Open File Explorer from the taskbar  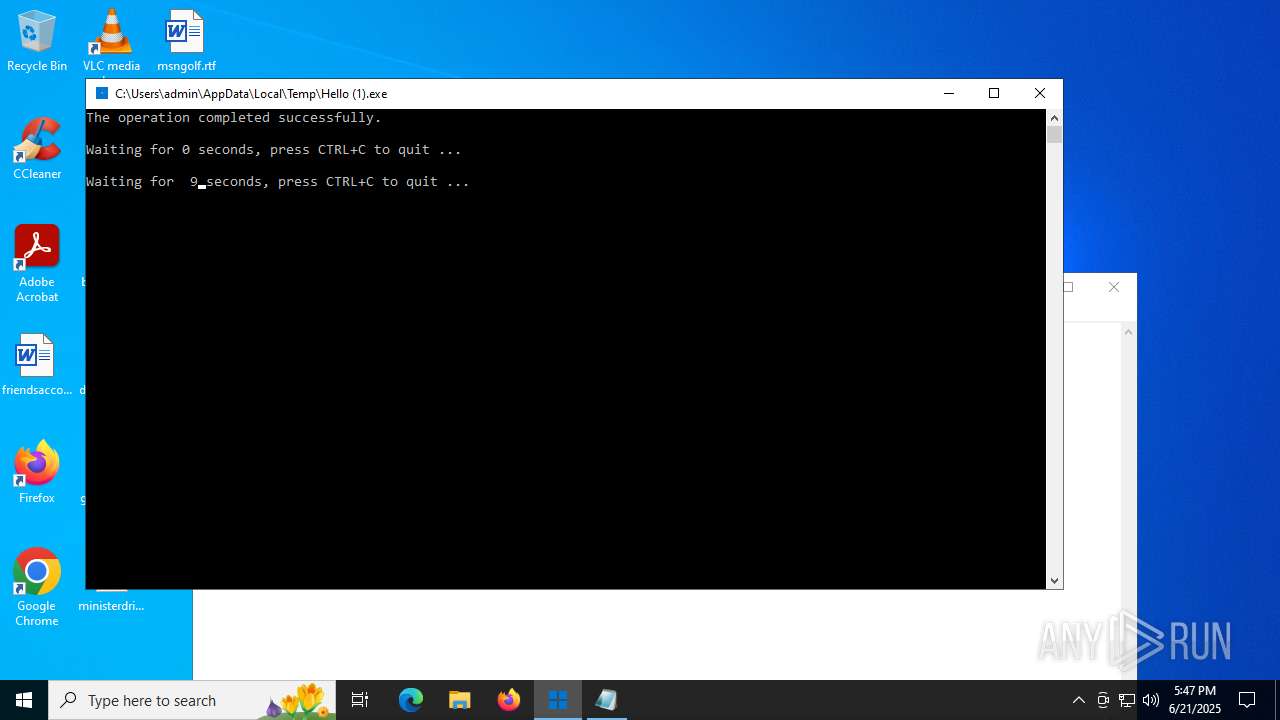(x=460, y=700)
